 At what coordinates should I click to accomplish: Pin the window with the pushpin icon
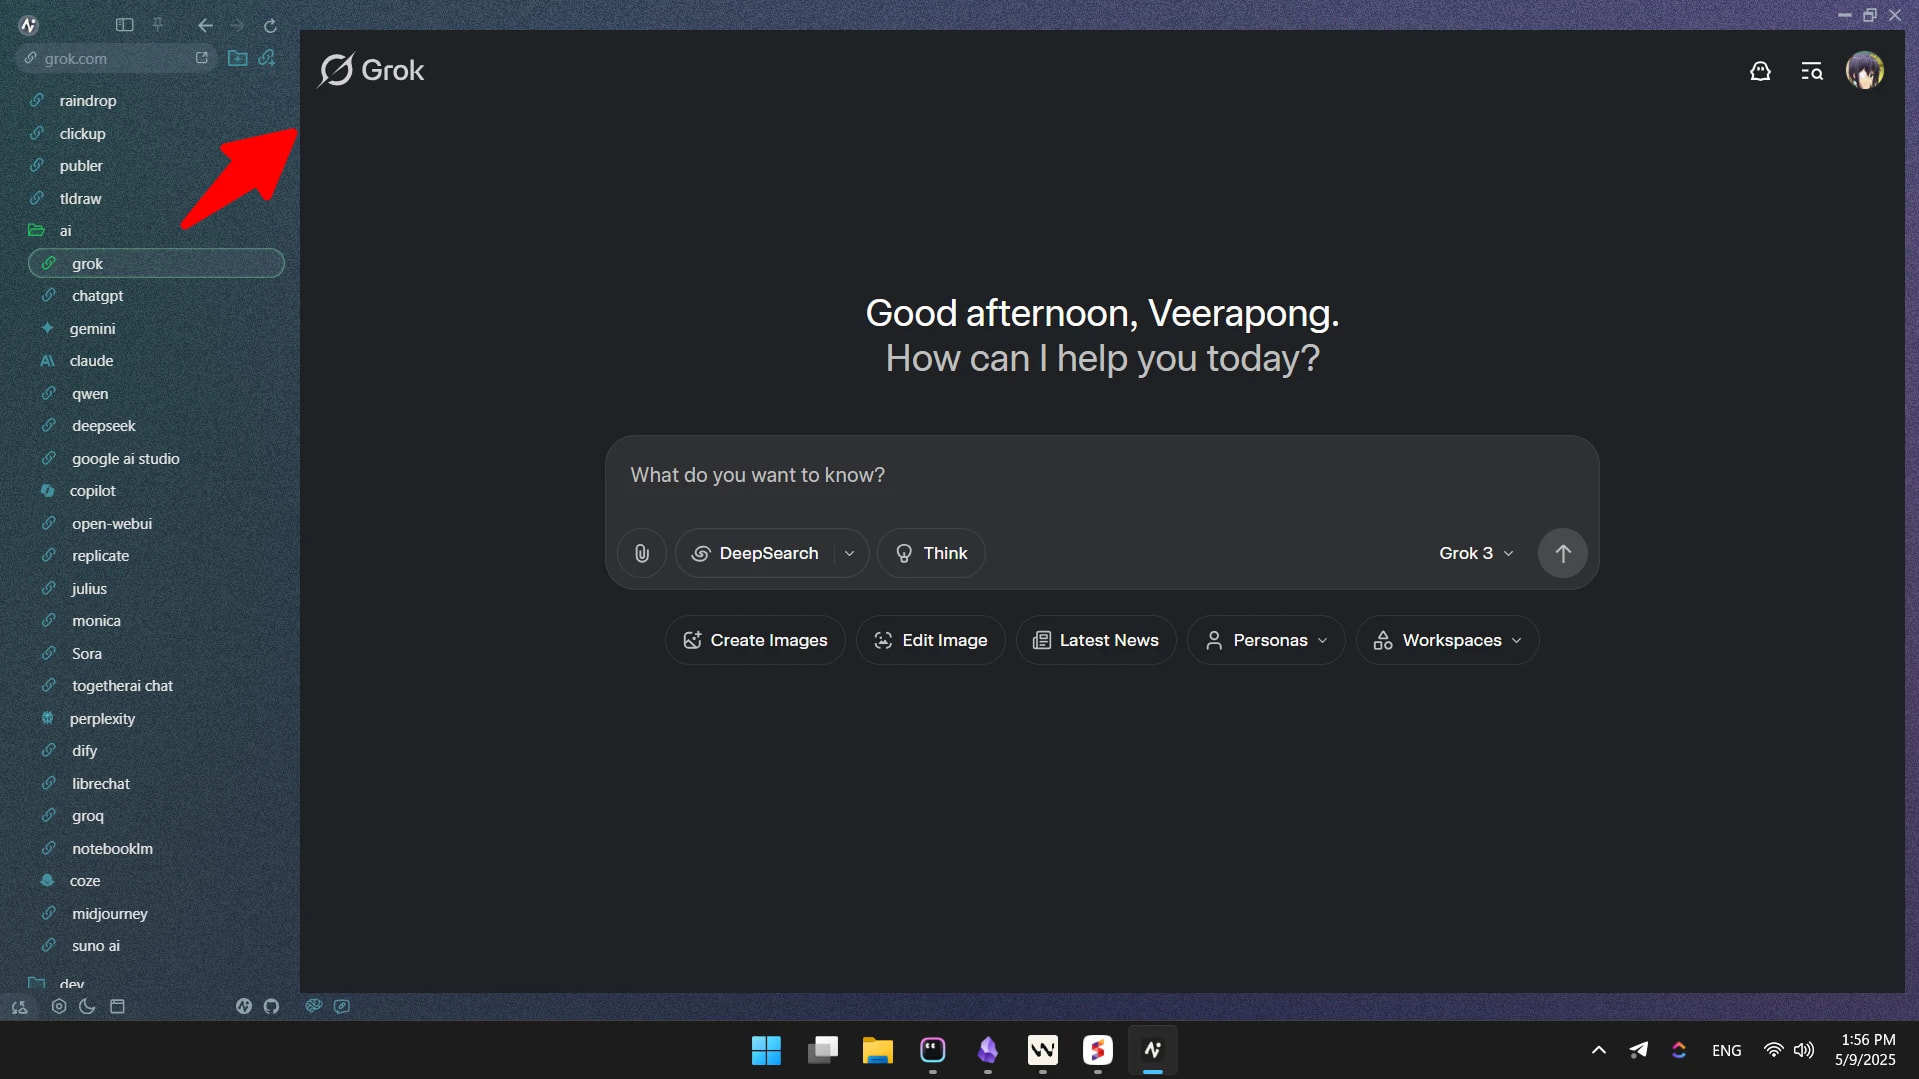coord(157,24)
